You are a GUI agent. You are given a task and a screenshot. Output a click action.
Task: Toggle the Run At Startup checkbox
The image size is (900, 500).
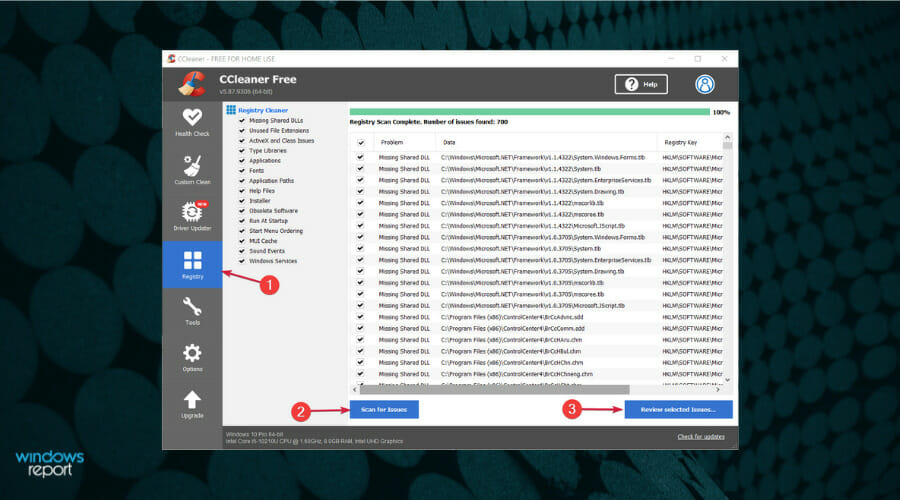click(x=242, y=220)
